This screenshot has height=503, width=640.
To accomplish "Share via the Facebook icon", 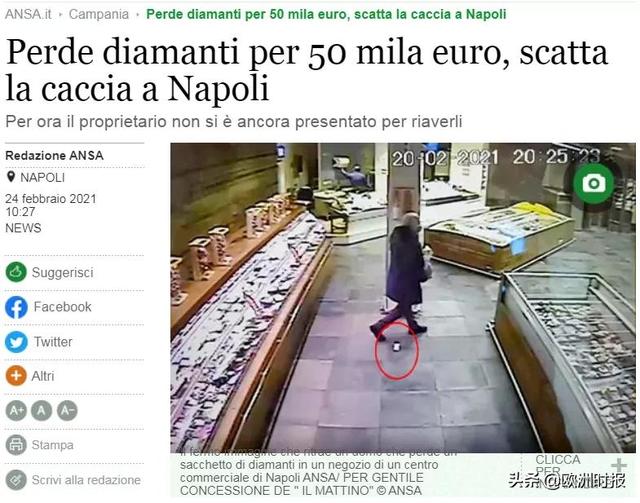I will tap(16, 307).
